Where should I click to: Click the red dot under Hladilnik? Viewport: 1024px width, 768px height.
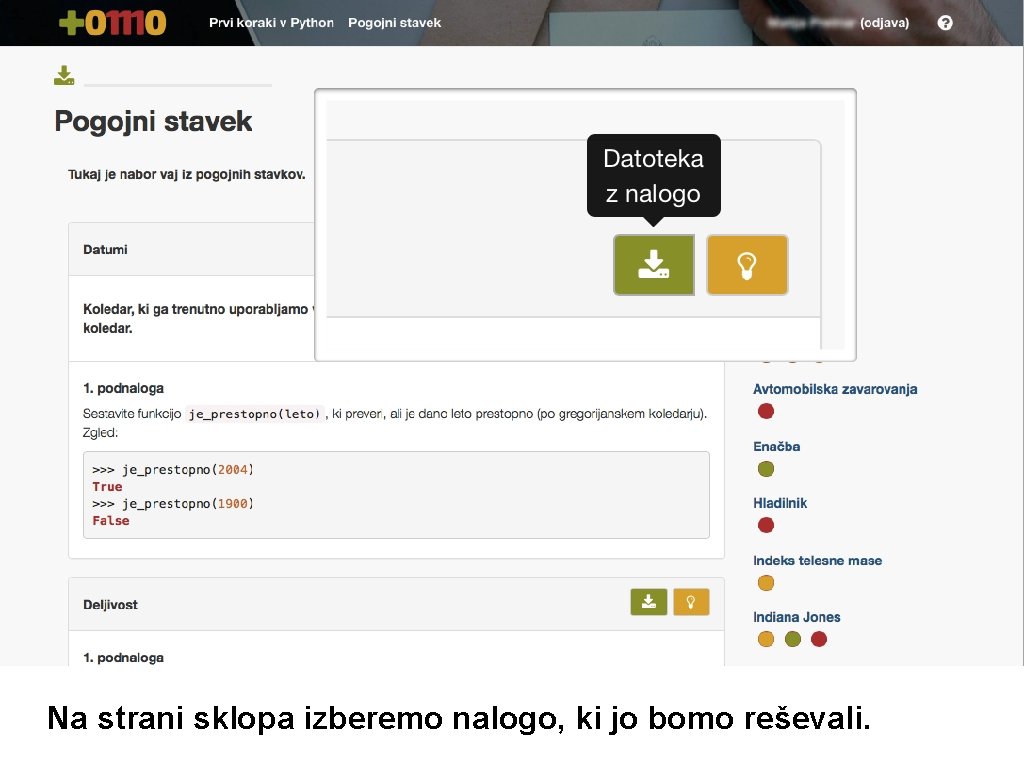(765, 524)
